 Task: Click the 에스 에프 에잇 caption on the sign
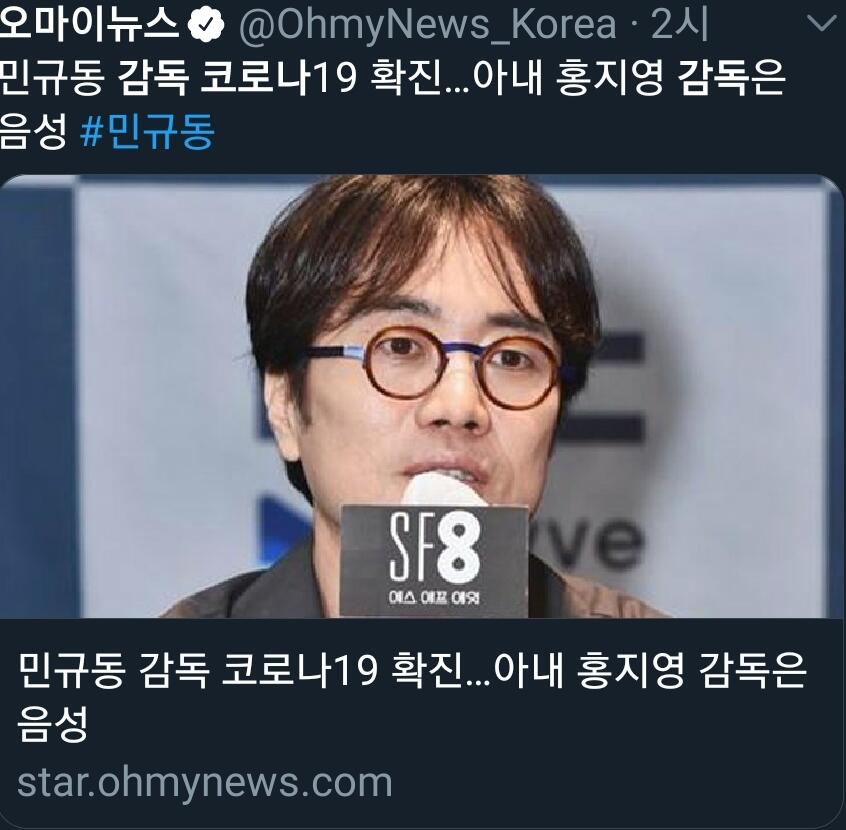[434, 597]
